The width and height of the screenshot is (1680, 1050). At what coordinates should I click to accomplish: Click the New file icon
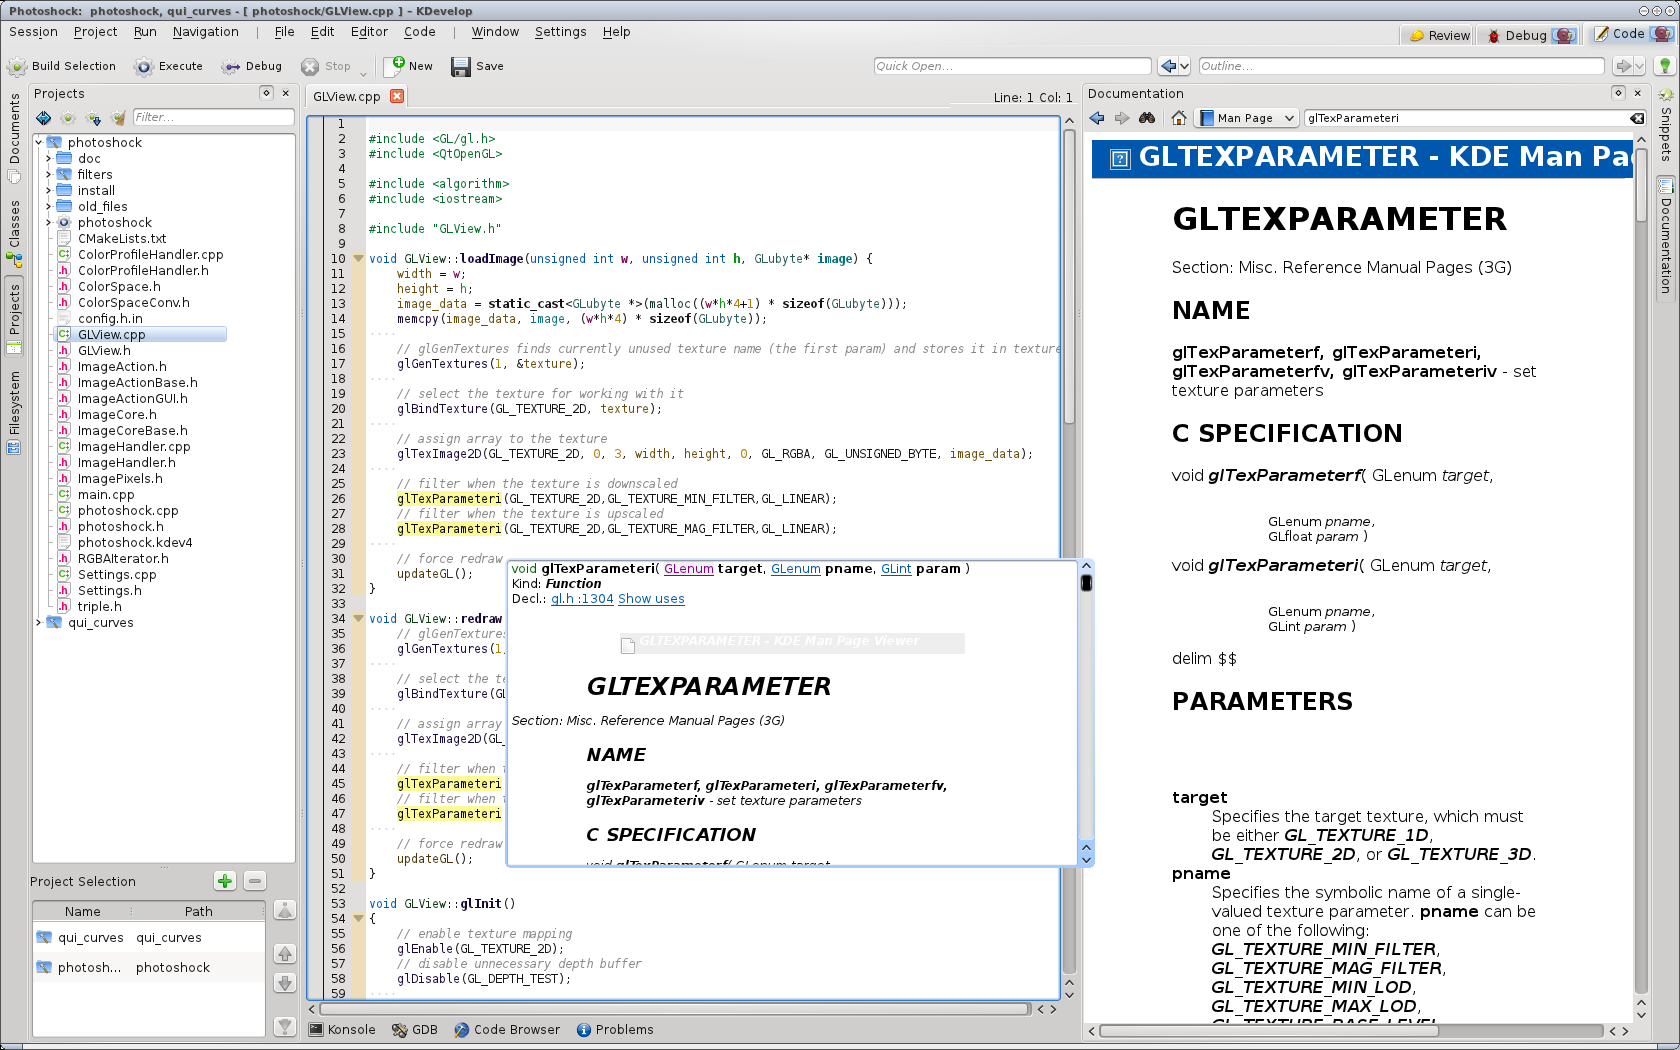[396, 65]
